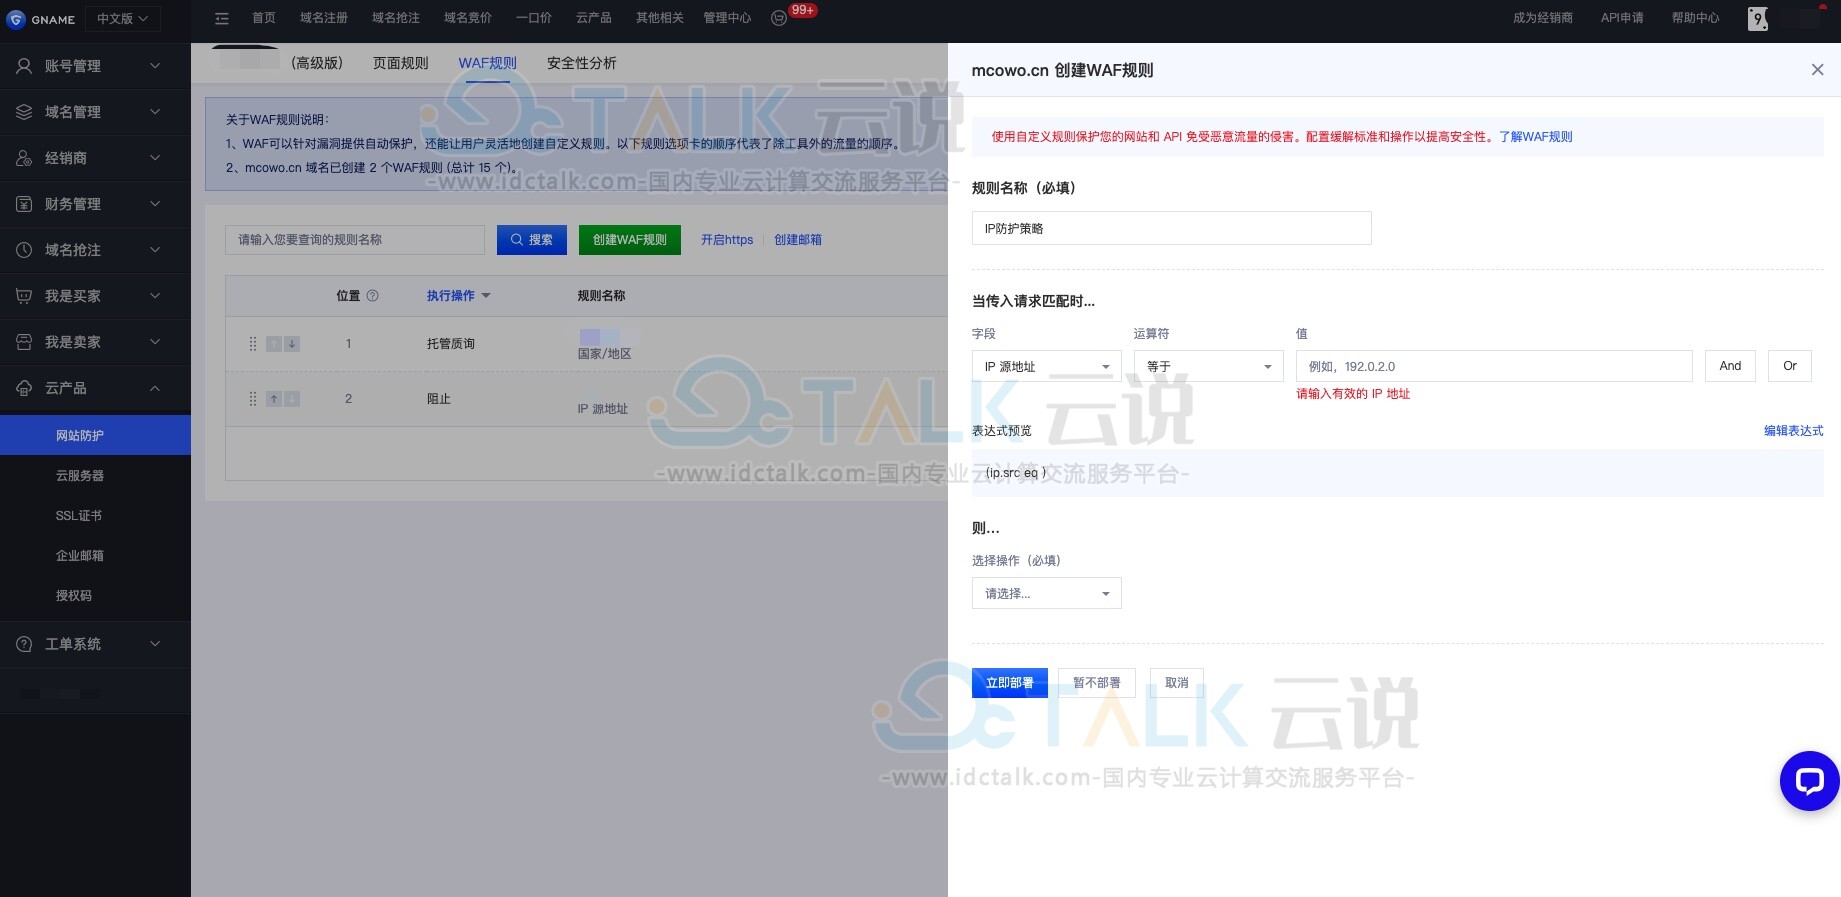Viewport: 1841px width, 897px height.
Task: Expand the 账号管理 menu chevron
Action: click(155, 66)
